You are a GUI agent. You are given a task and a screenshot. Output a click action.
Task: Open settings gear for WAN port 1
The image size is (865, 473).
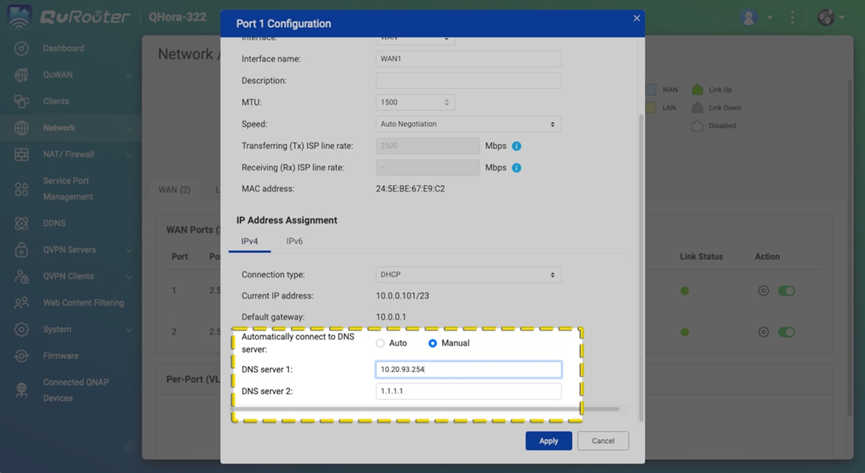(763, 291)
